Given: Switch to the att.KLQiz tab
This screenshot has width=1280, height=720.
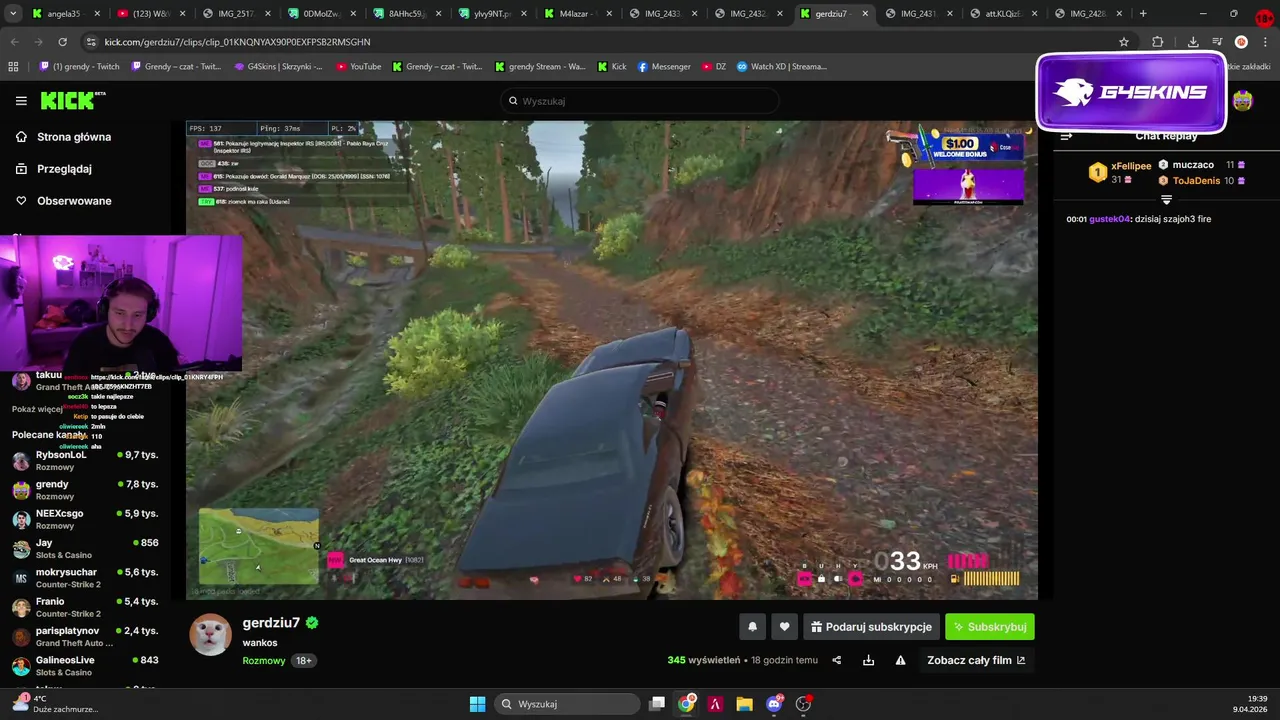Looking at the screenshot, I should [1003, 14].
